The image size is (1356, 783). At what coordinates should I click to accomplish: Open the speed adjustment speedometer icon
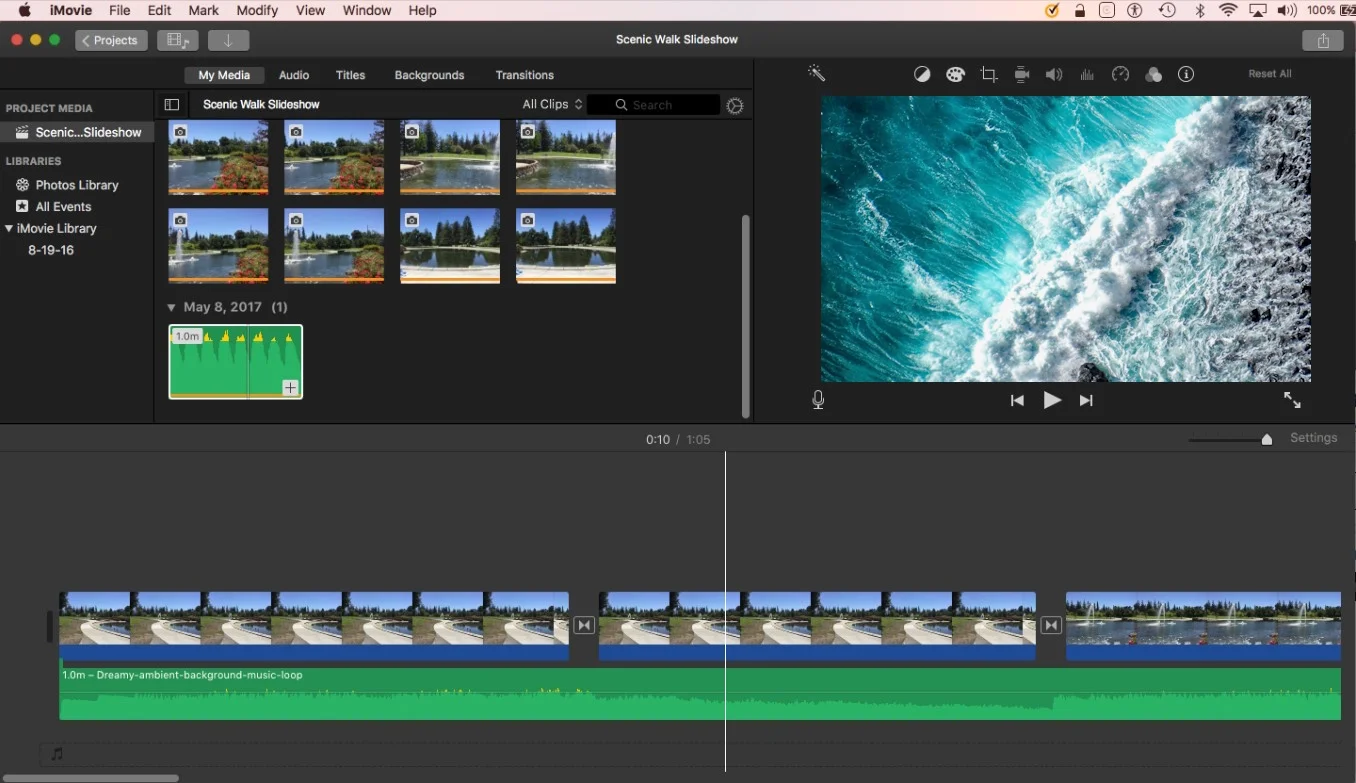tap(1120, 75)
